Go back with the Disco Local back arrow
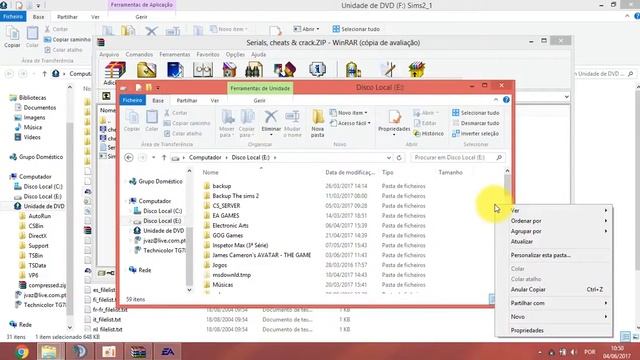 129,158
